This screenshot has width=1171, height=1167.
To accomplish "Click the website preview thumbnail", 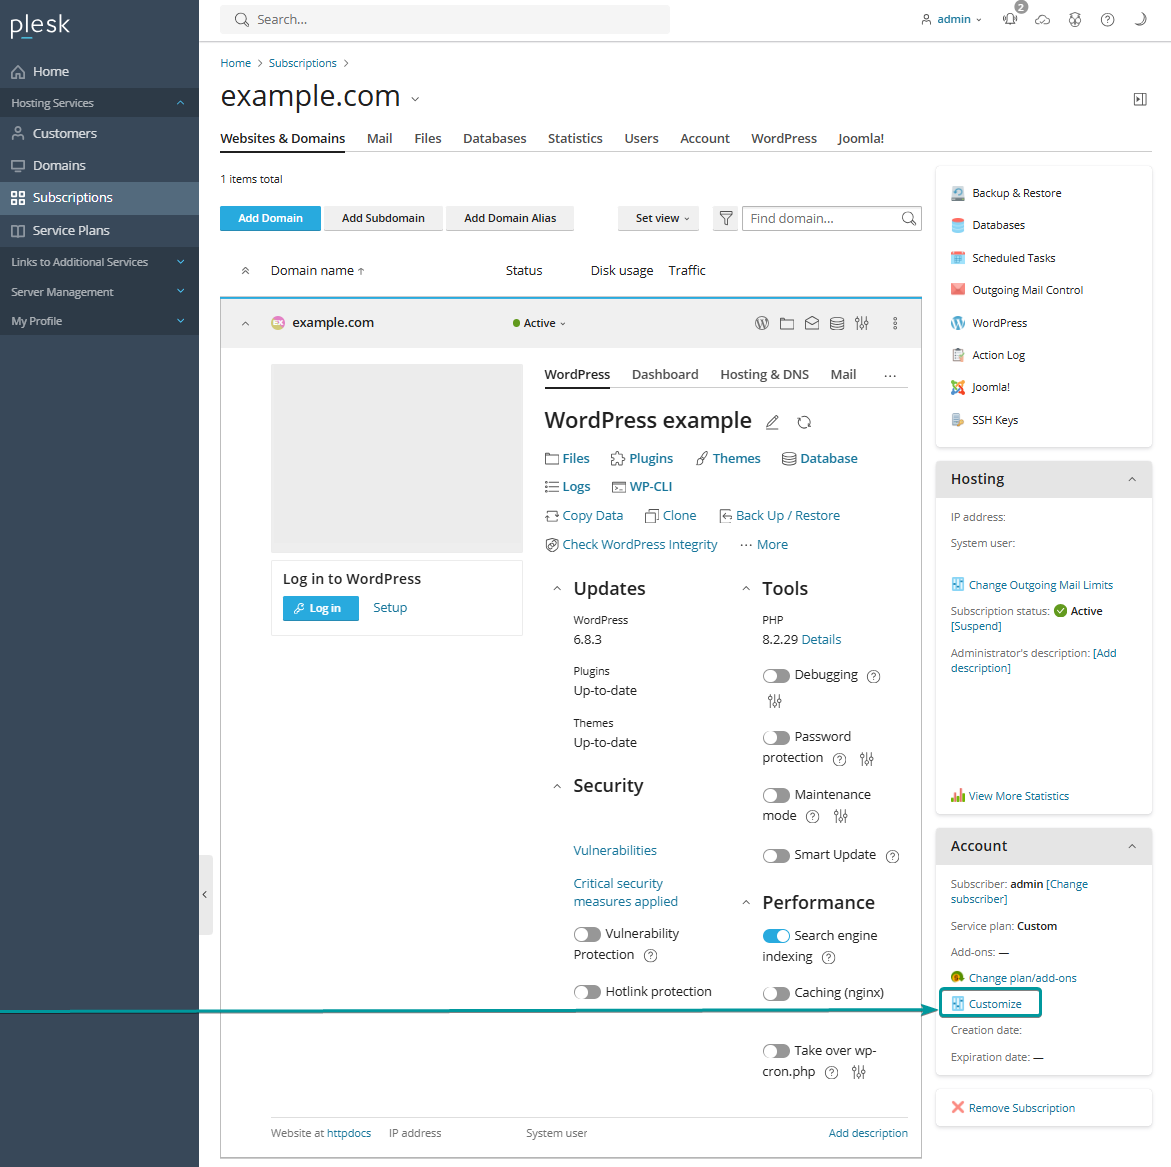I will point(397,458).
